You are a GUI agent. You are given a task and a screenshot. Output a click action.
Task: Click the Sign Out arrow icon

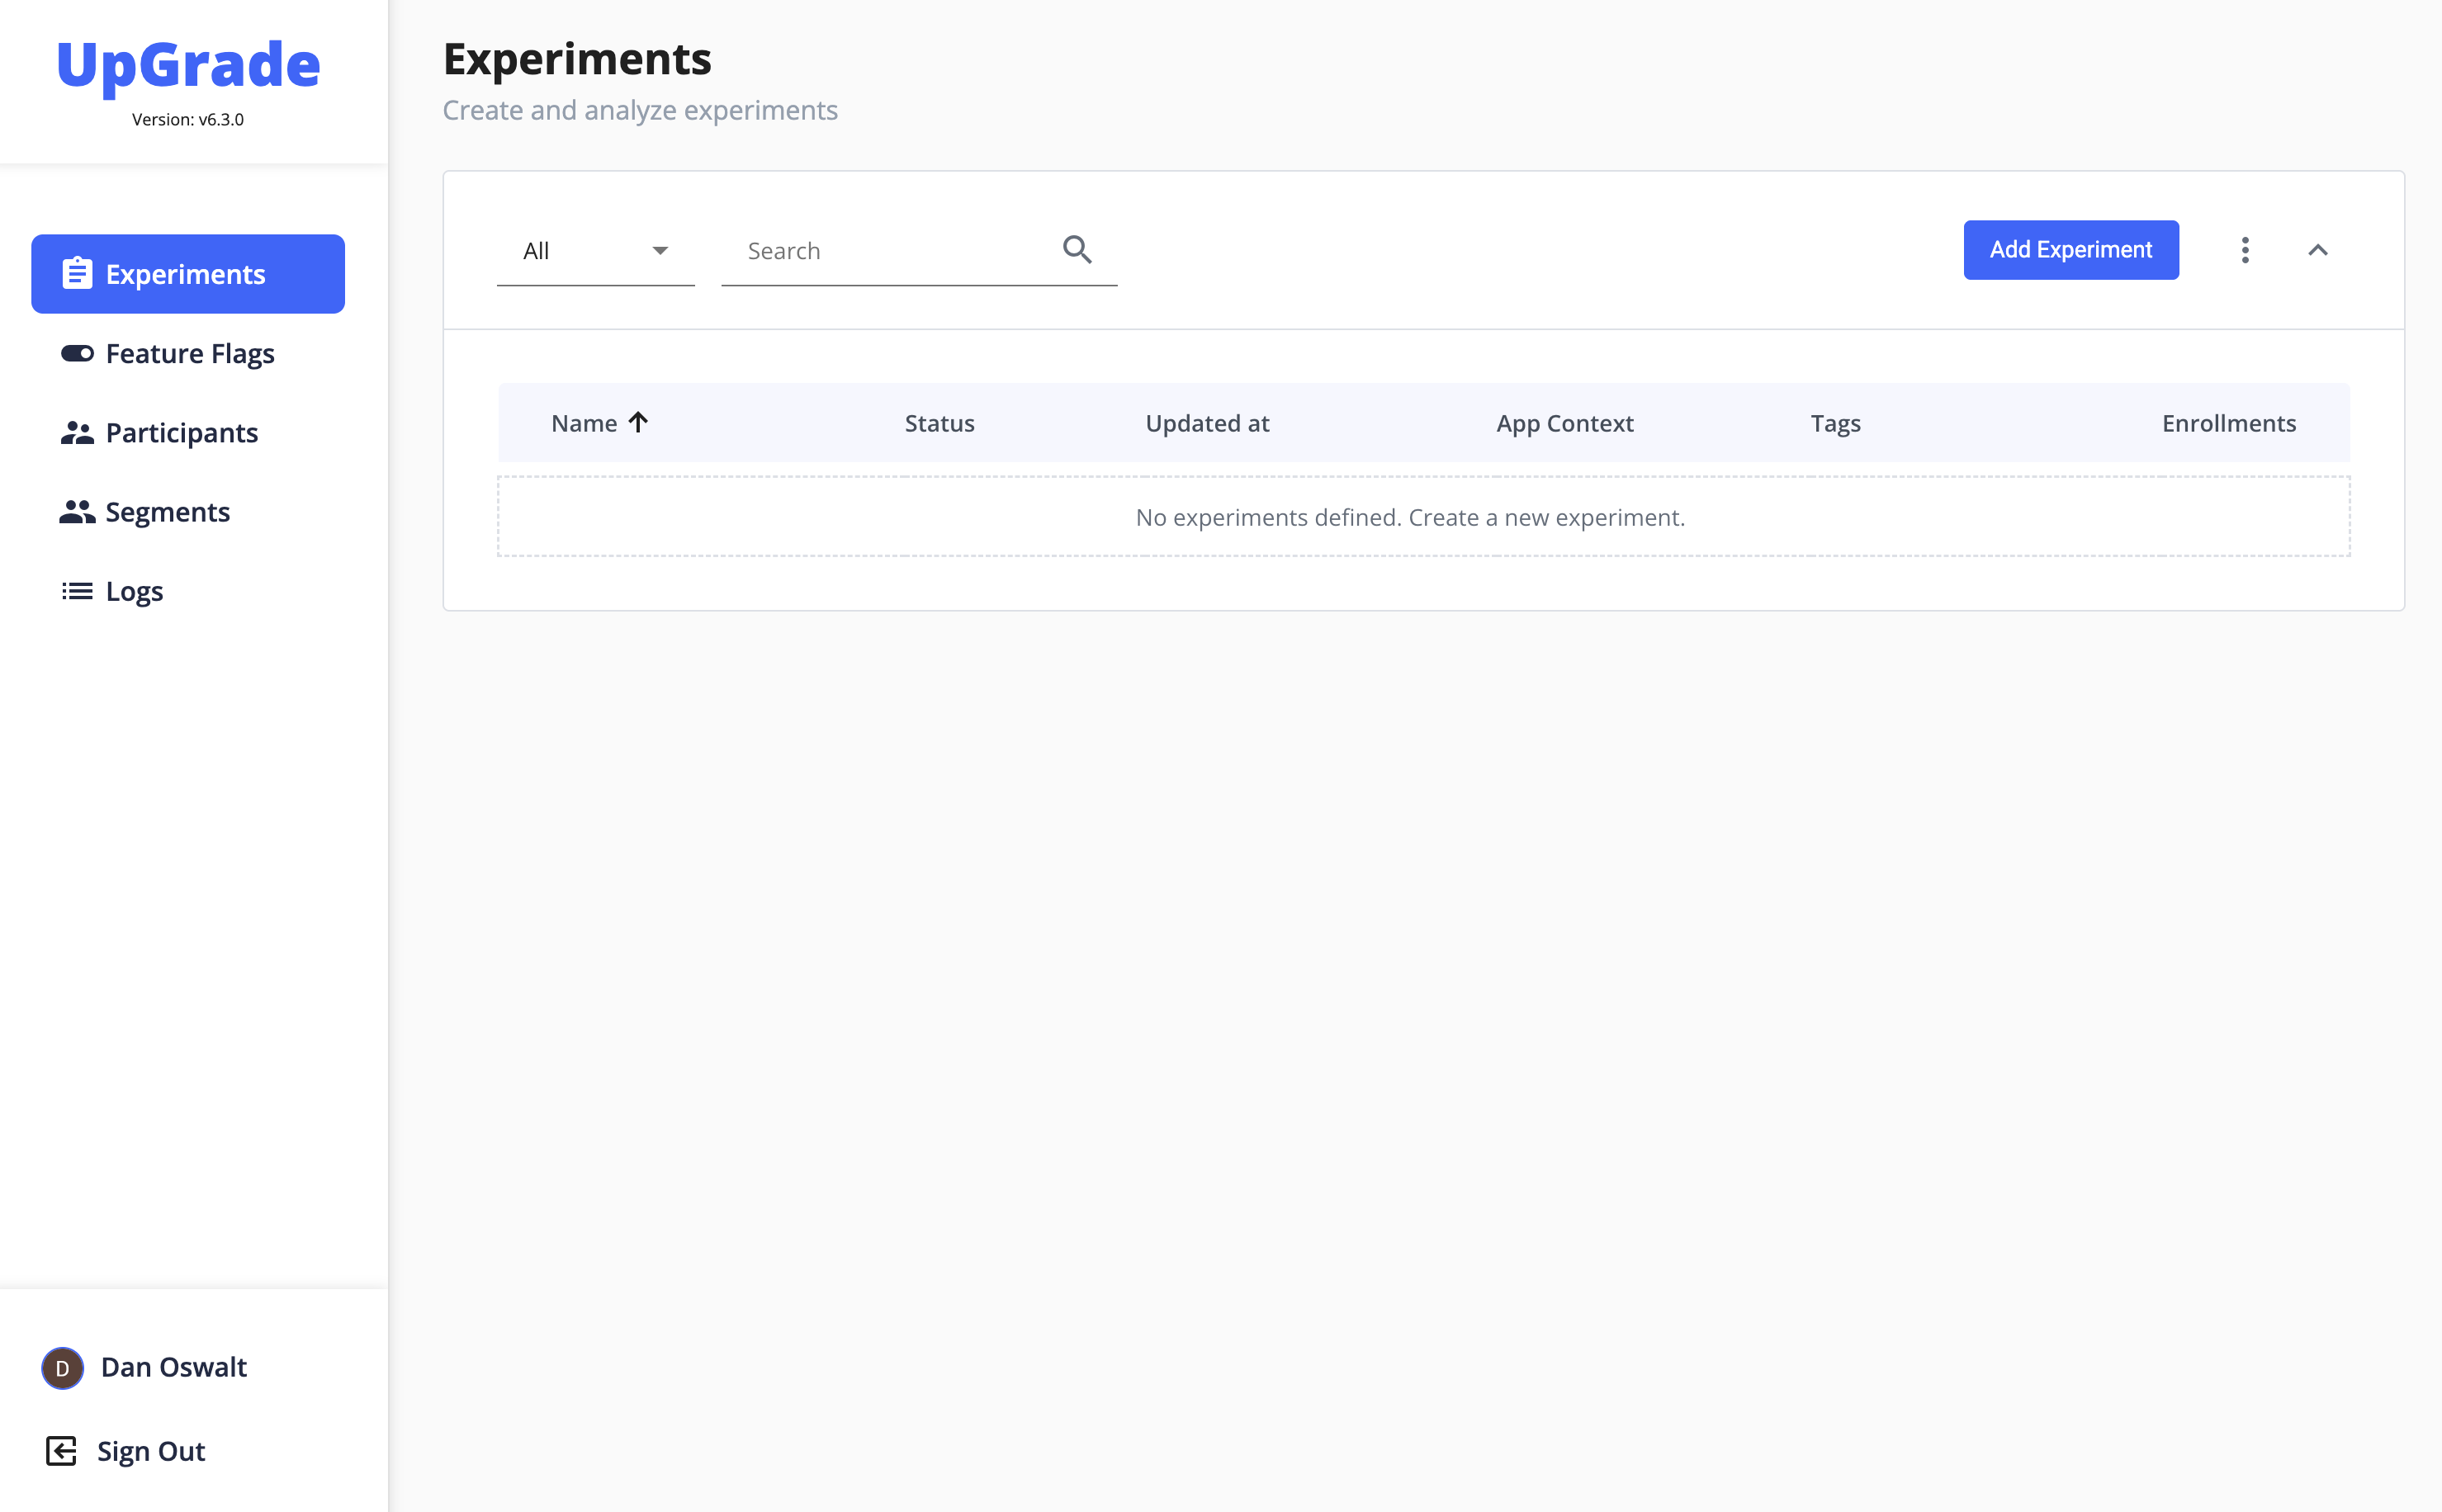click(61, 1450)
